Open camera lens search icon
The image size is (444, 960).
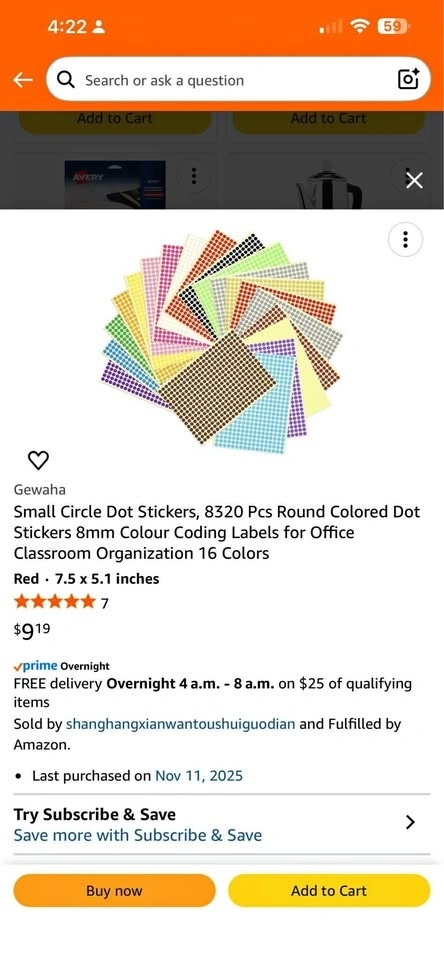(408, 79)
